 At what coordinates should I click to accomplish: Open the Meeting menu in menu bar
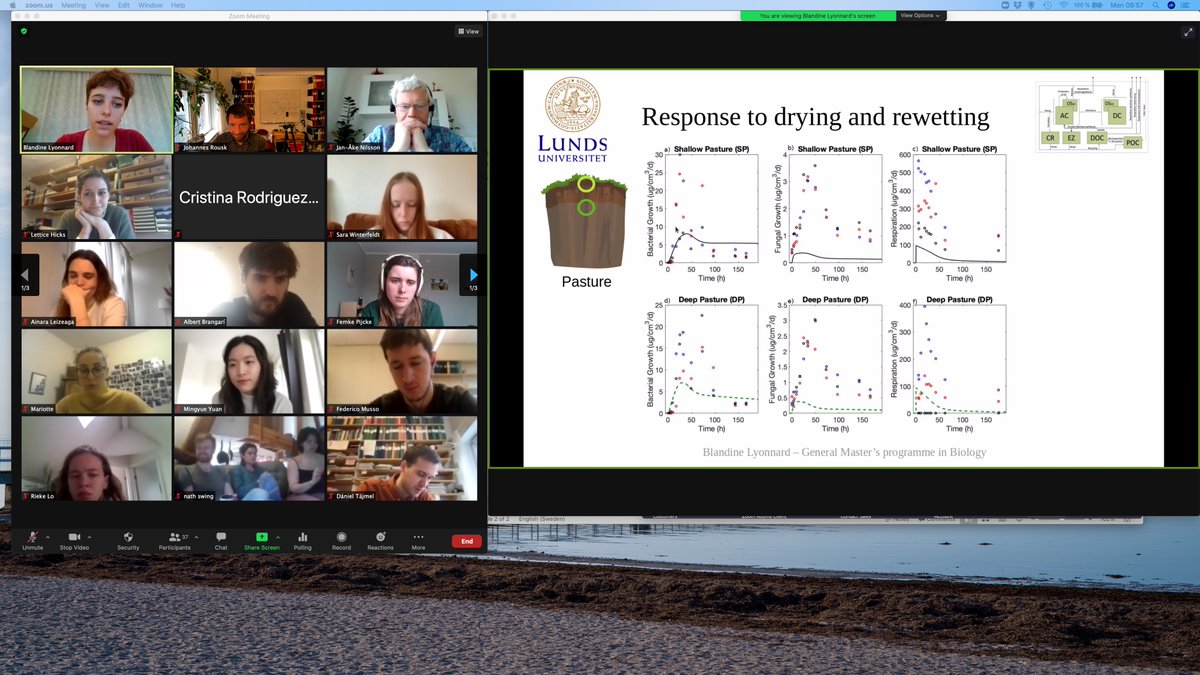pyautogui.click(x=74, y=5)
